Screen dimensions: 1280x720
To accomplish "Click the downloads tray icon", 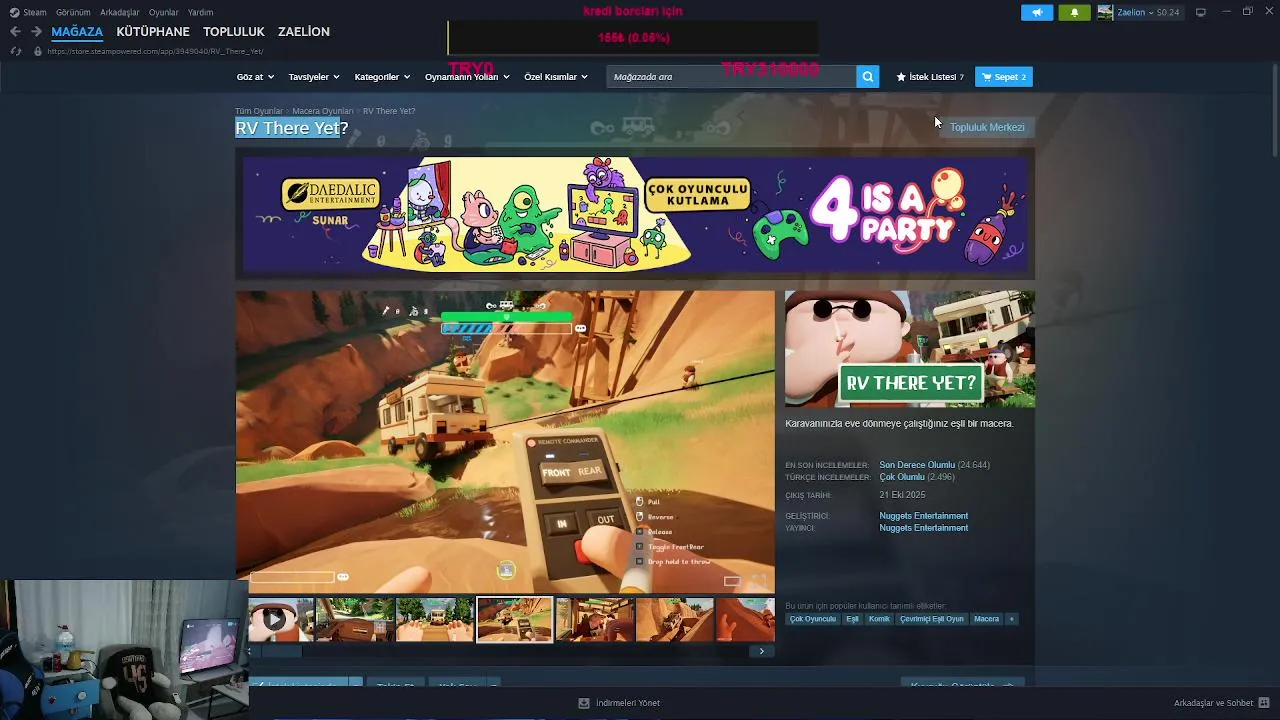I will click(x=584, y=703).
